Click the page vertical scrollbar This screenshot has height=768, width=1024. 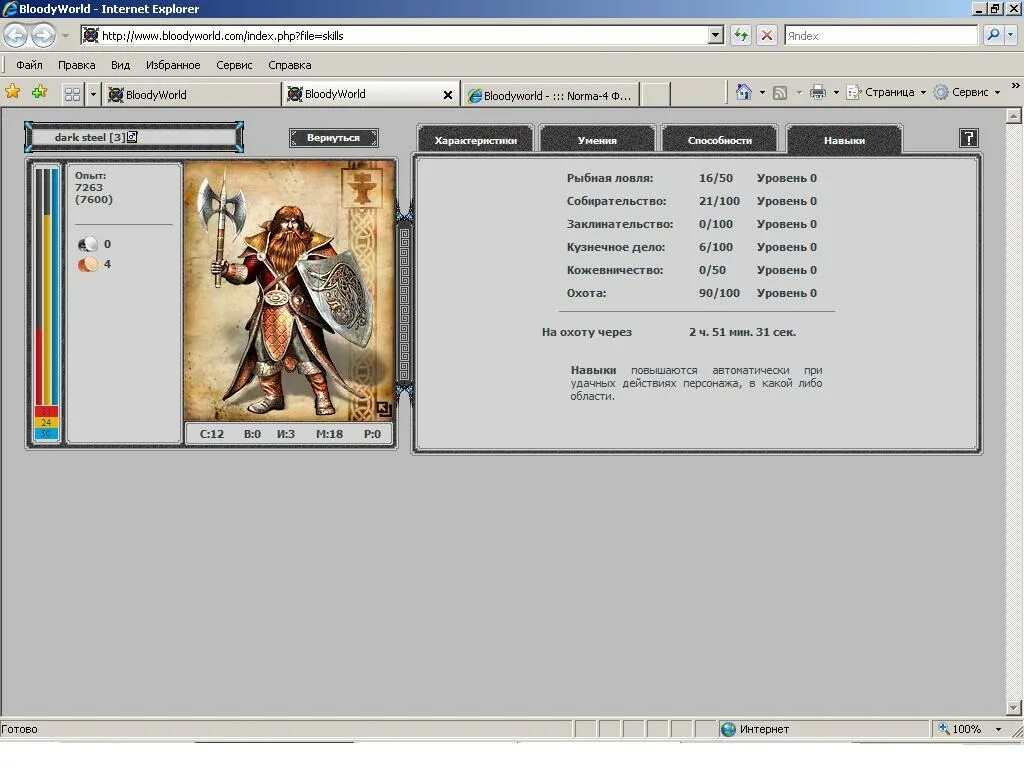(x=1014, y=411)
